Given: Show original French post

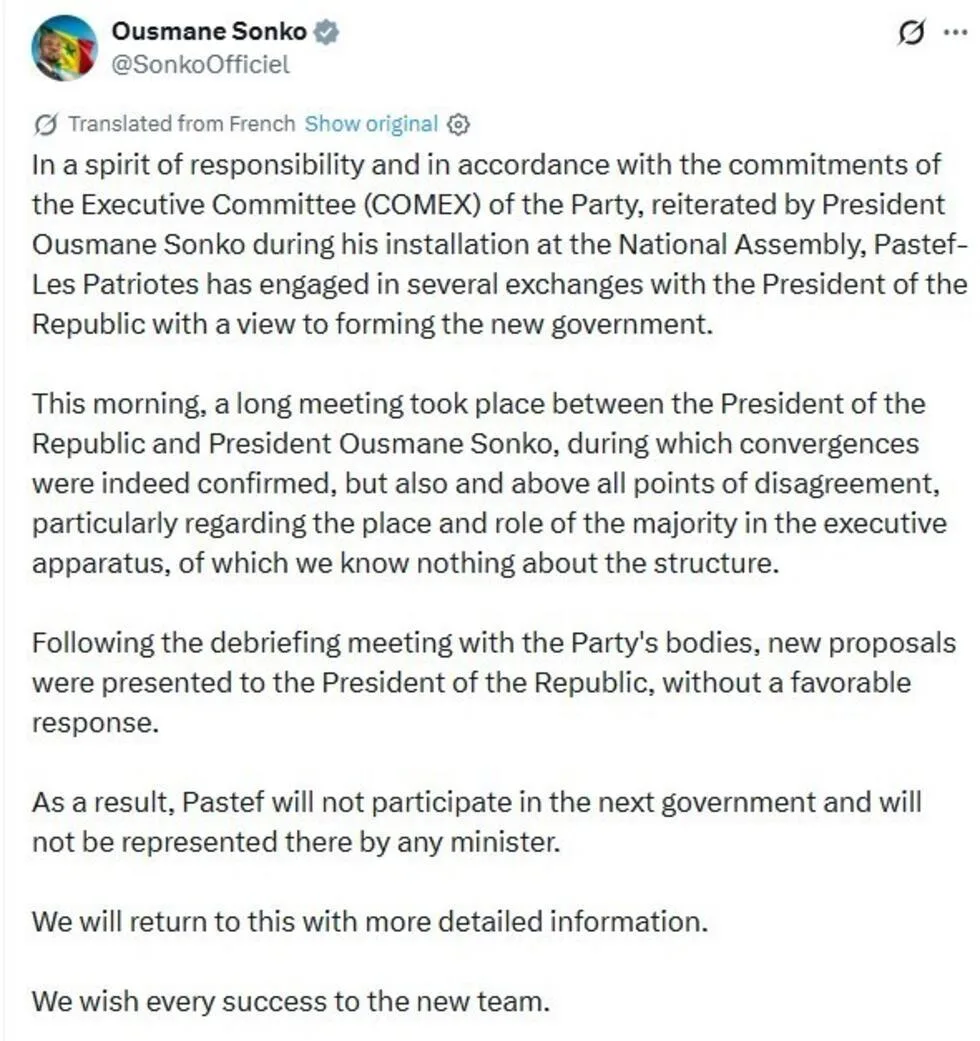Looking at the screenshot, I should [x=371, y=123].
